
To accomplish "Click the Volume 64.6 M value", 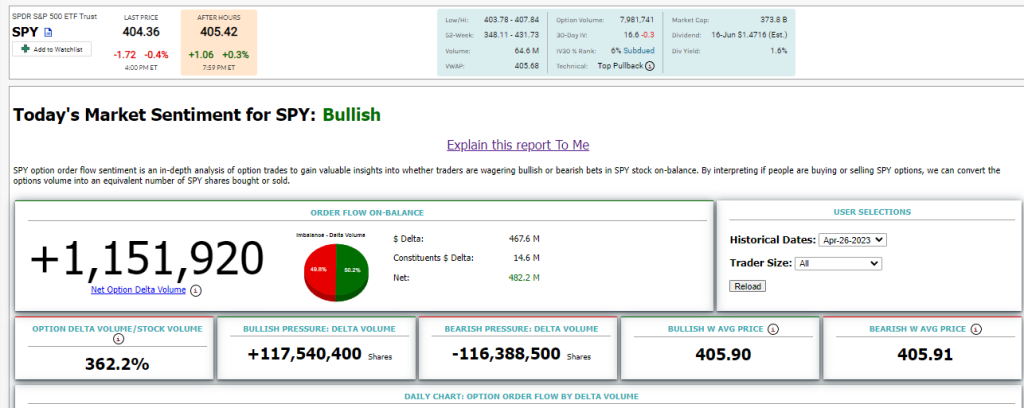I will (526, 50).
